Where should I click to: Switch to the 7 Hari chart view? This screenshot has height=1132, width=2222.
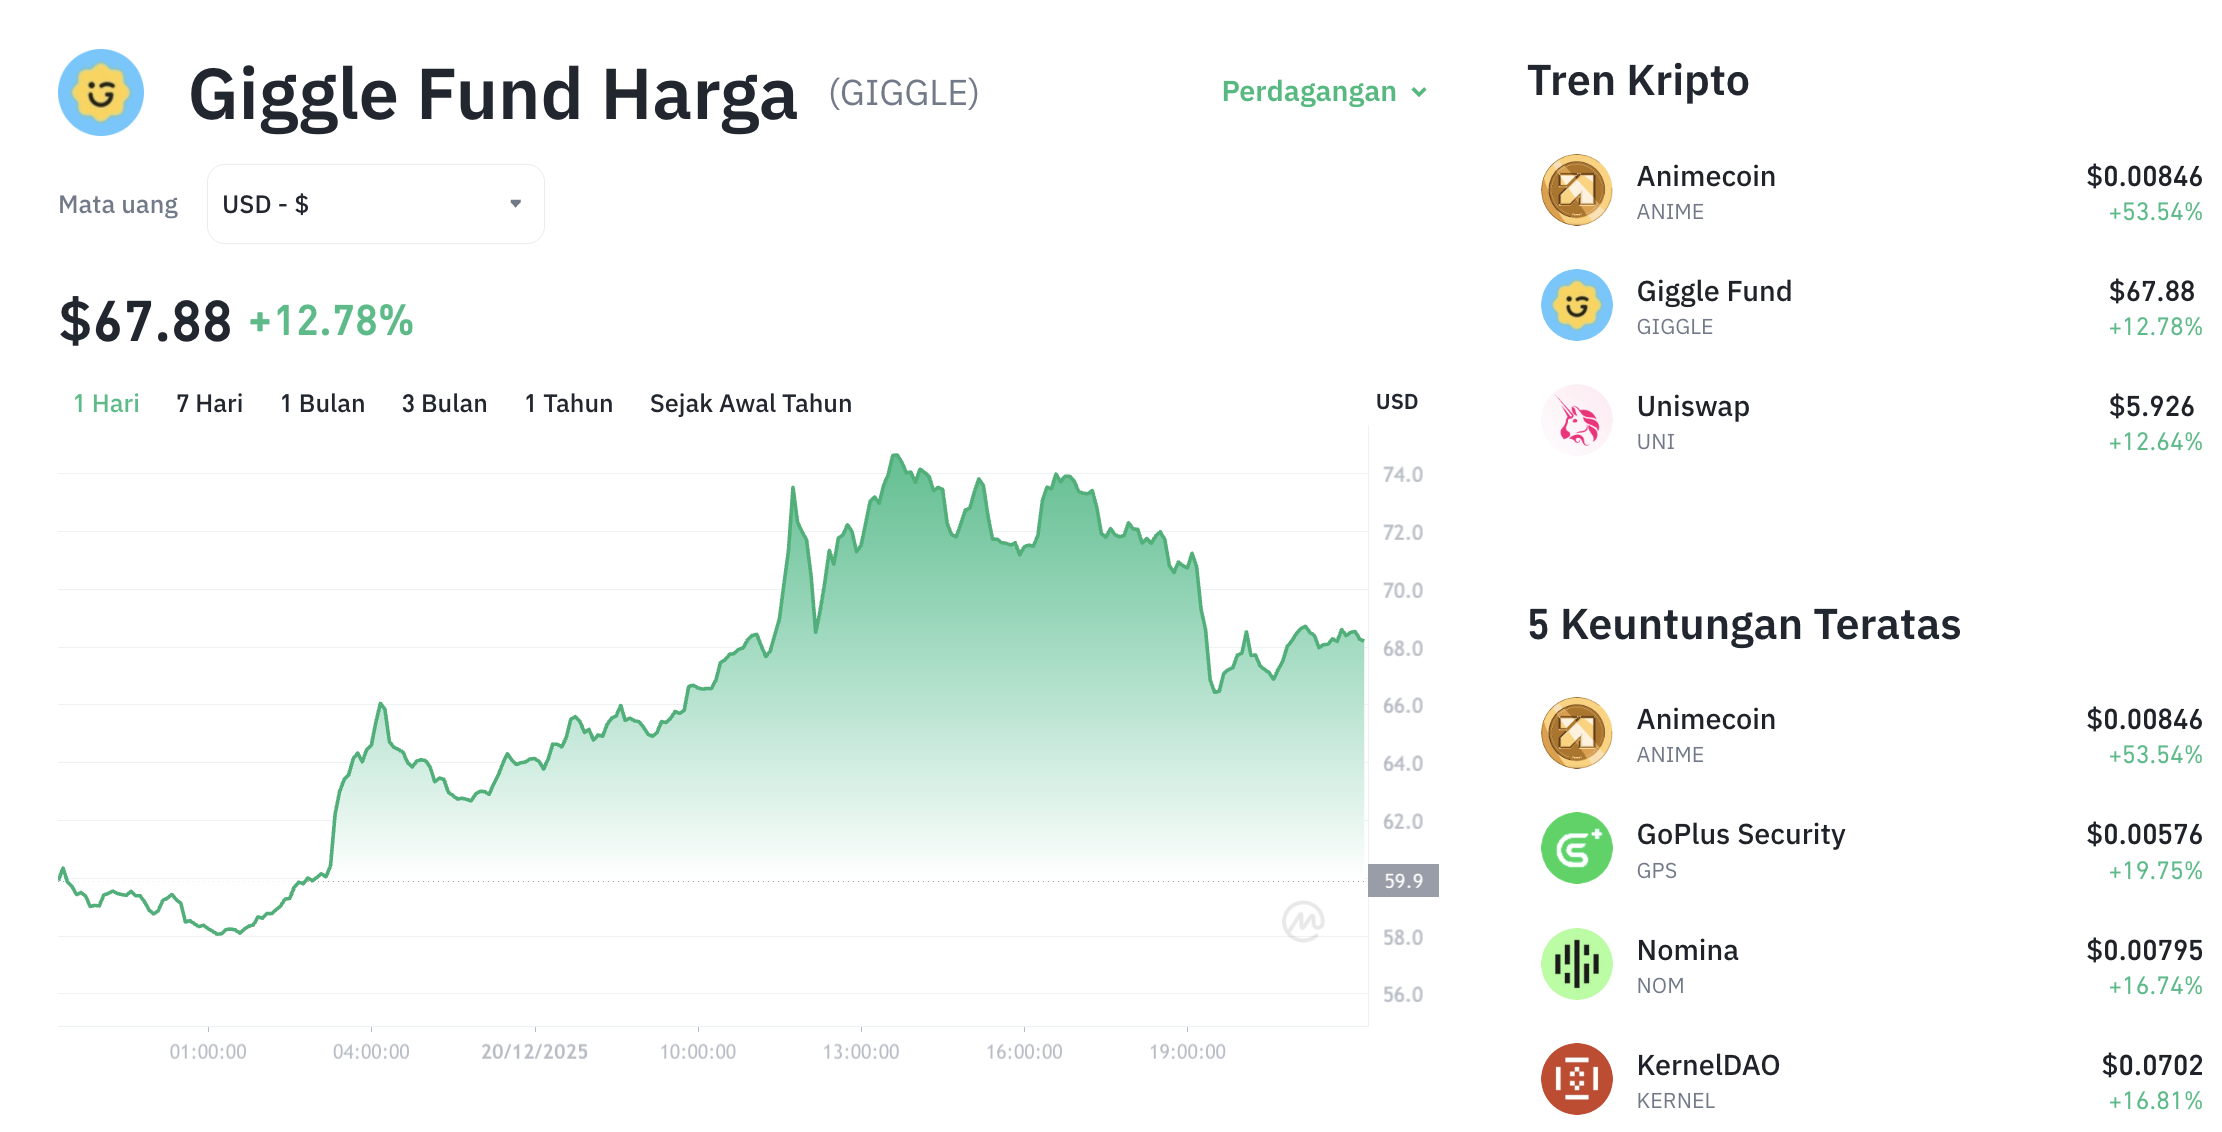pyautogui.click(x=208, y=403)
